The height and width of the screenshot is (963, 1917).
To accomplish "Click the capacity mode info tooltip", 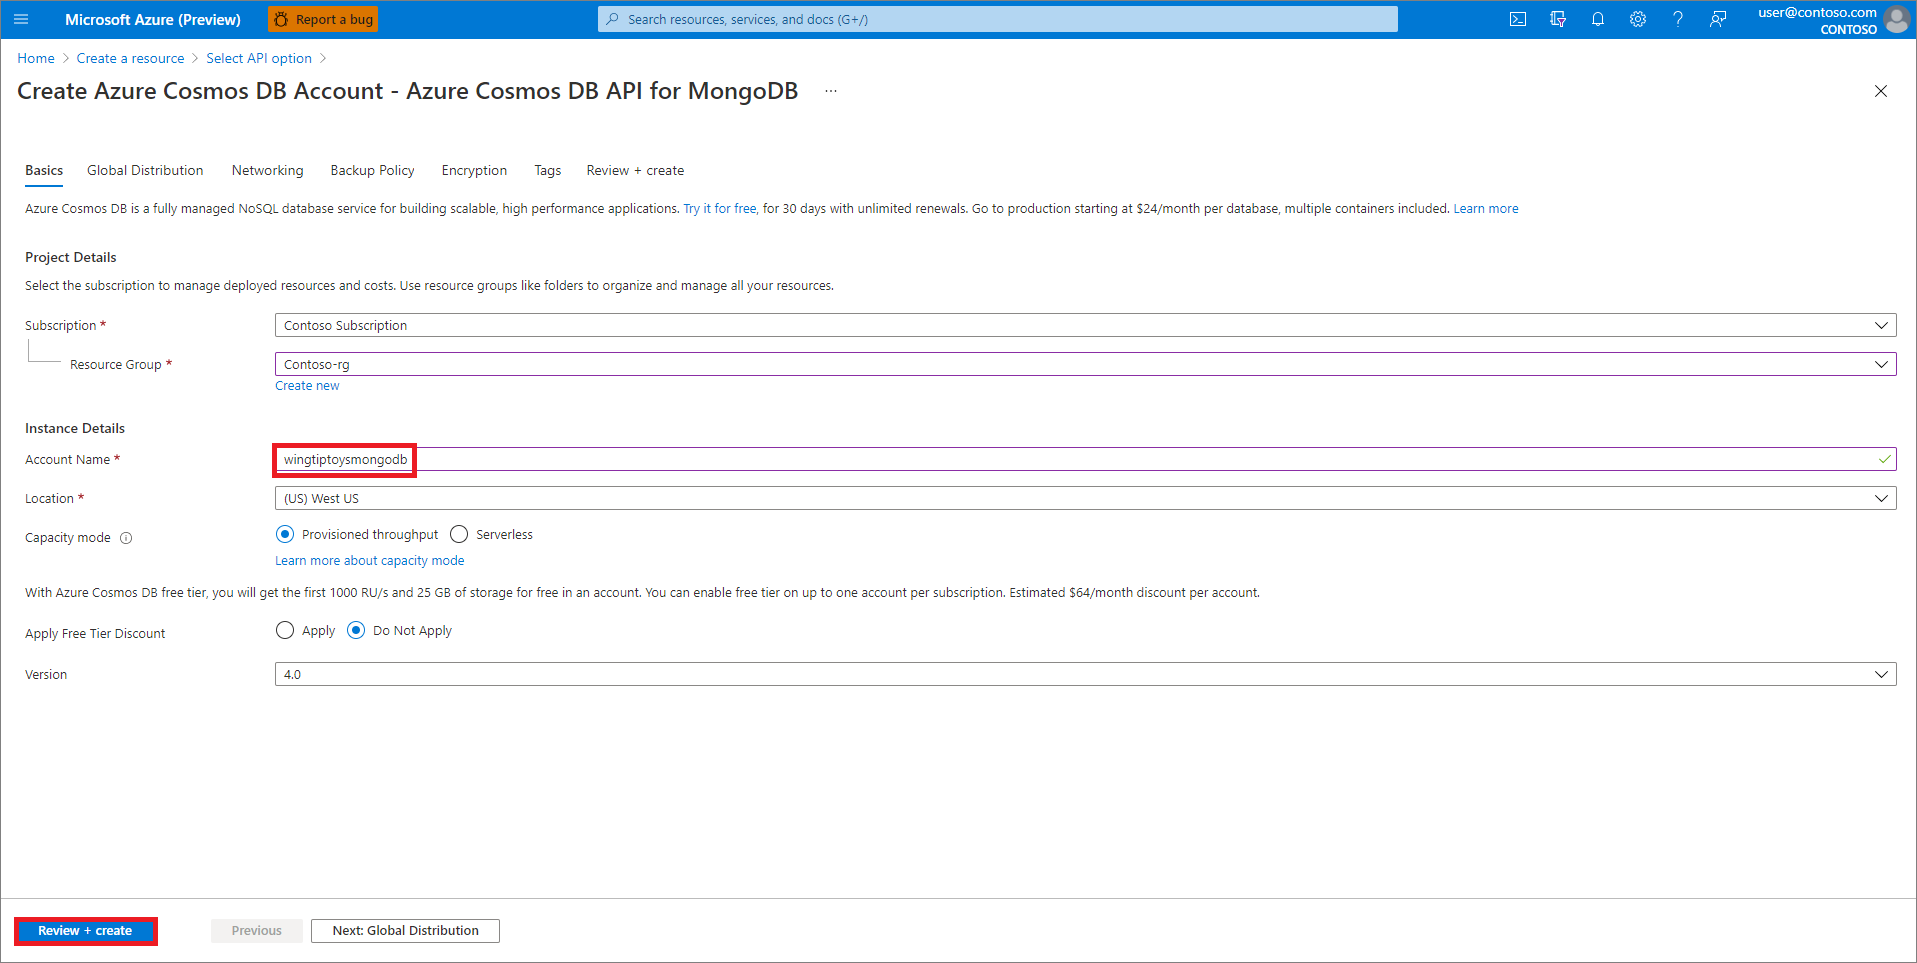I will 126,537.
